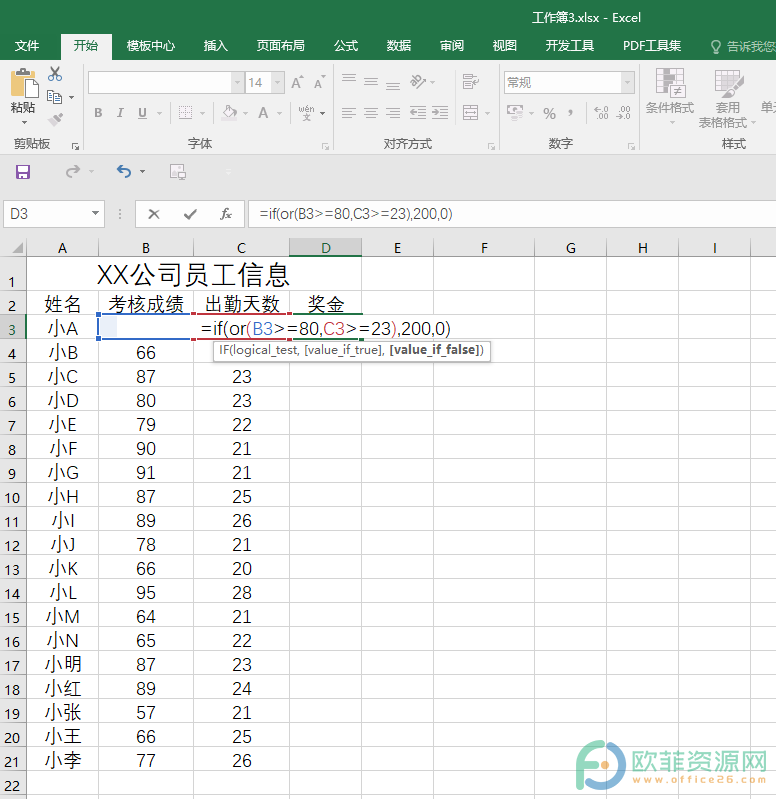Click the text orientation icon
Viewport: 776px width, 799px height.
[418, 82]
